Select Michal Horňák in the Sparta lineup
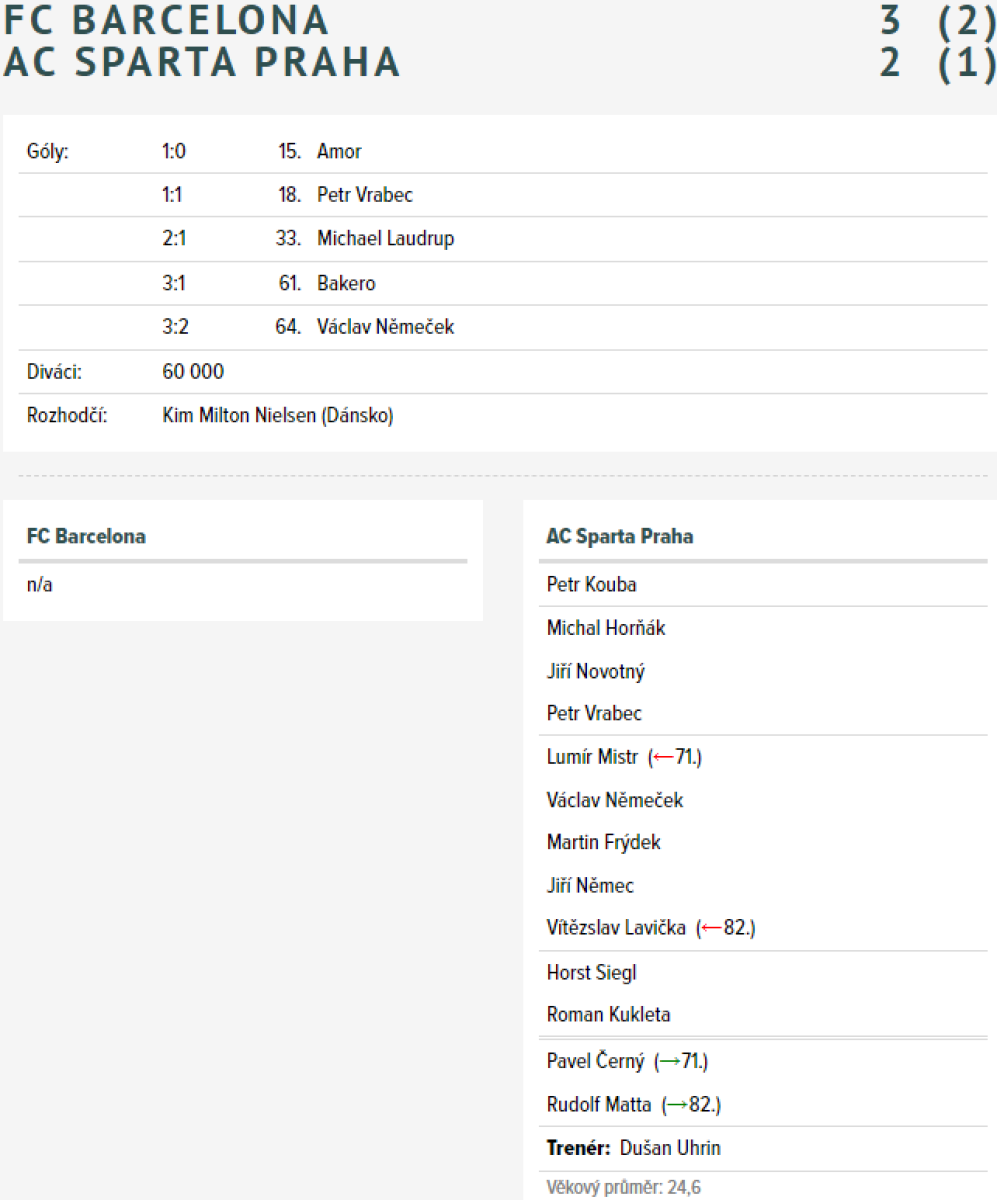 pyautogui.click(x=605, y=628)
